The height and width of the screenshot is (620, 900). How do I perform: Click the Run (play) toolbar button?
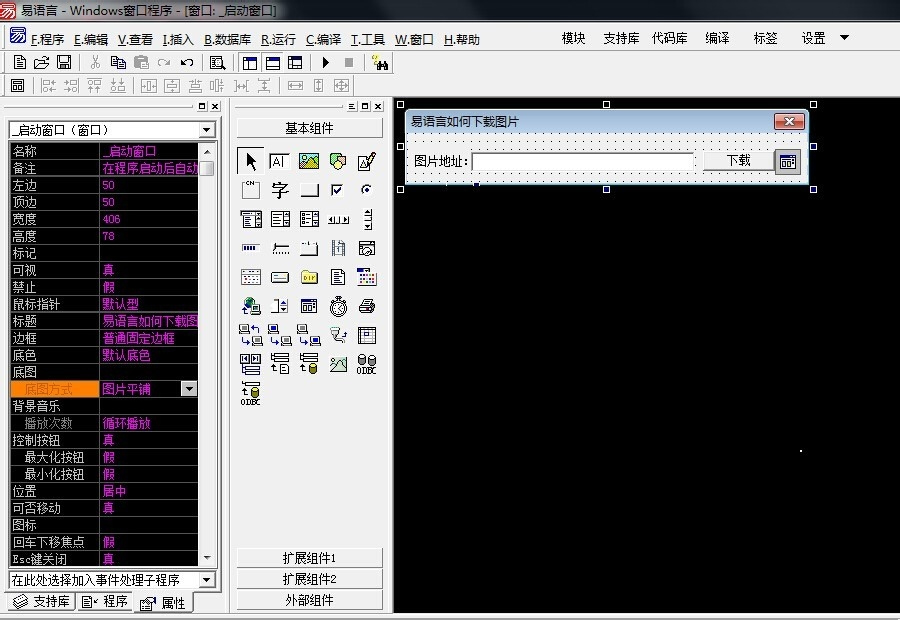[x=326, y=62]
